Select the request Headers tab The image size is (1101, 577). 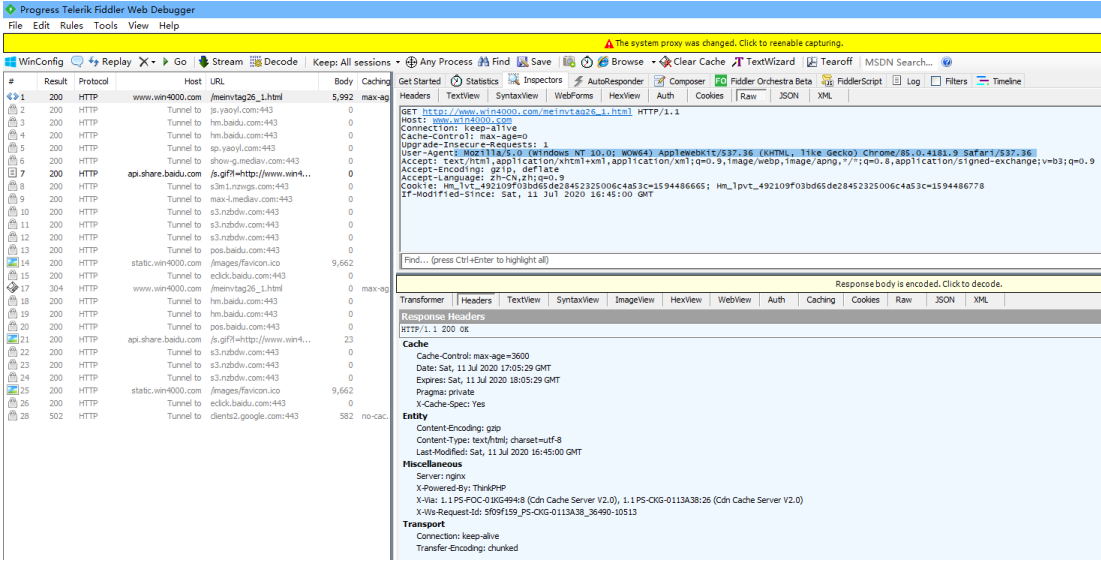415,96
